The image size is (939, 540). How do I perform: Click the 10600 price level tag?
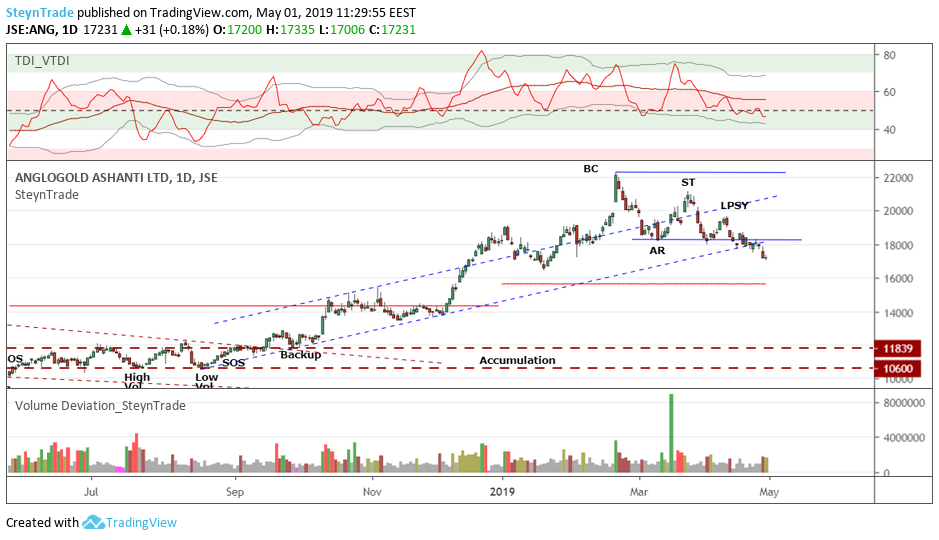coord(897,369)
